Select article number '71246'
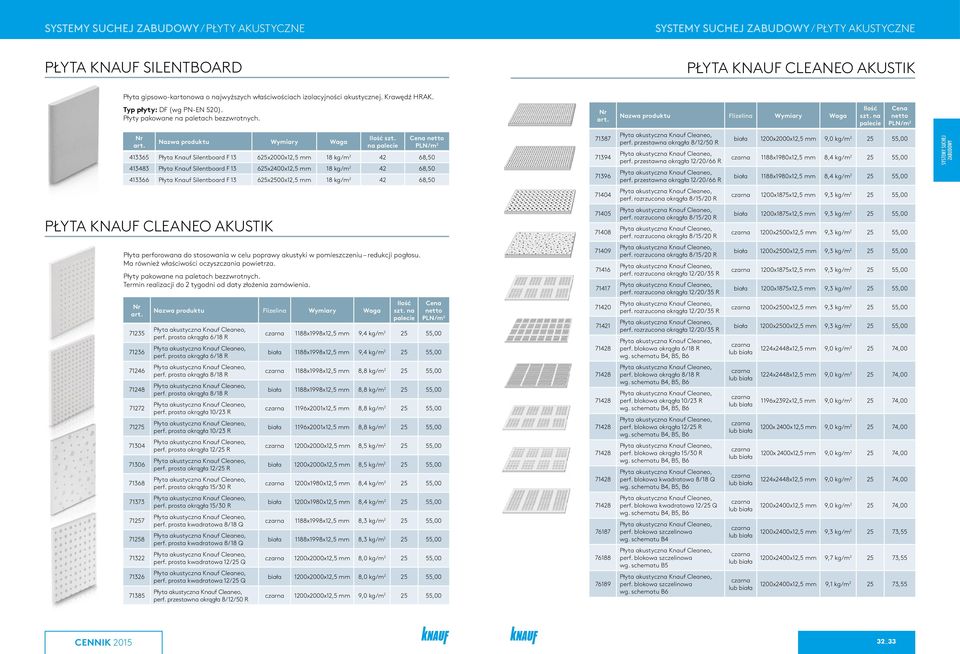The image size is (960, 654). (x=137, y=371)
